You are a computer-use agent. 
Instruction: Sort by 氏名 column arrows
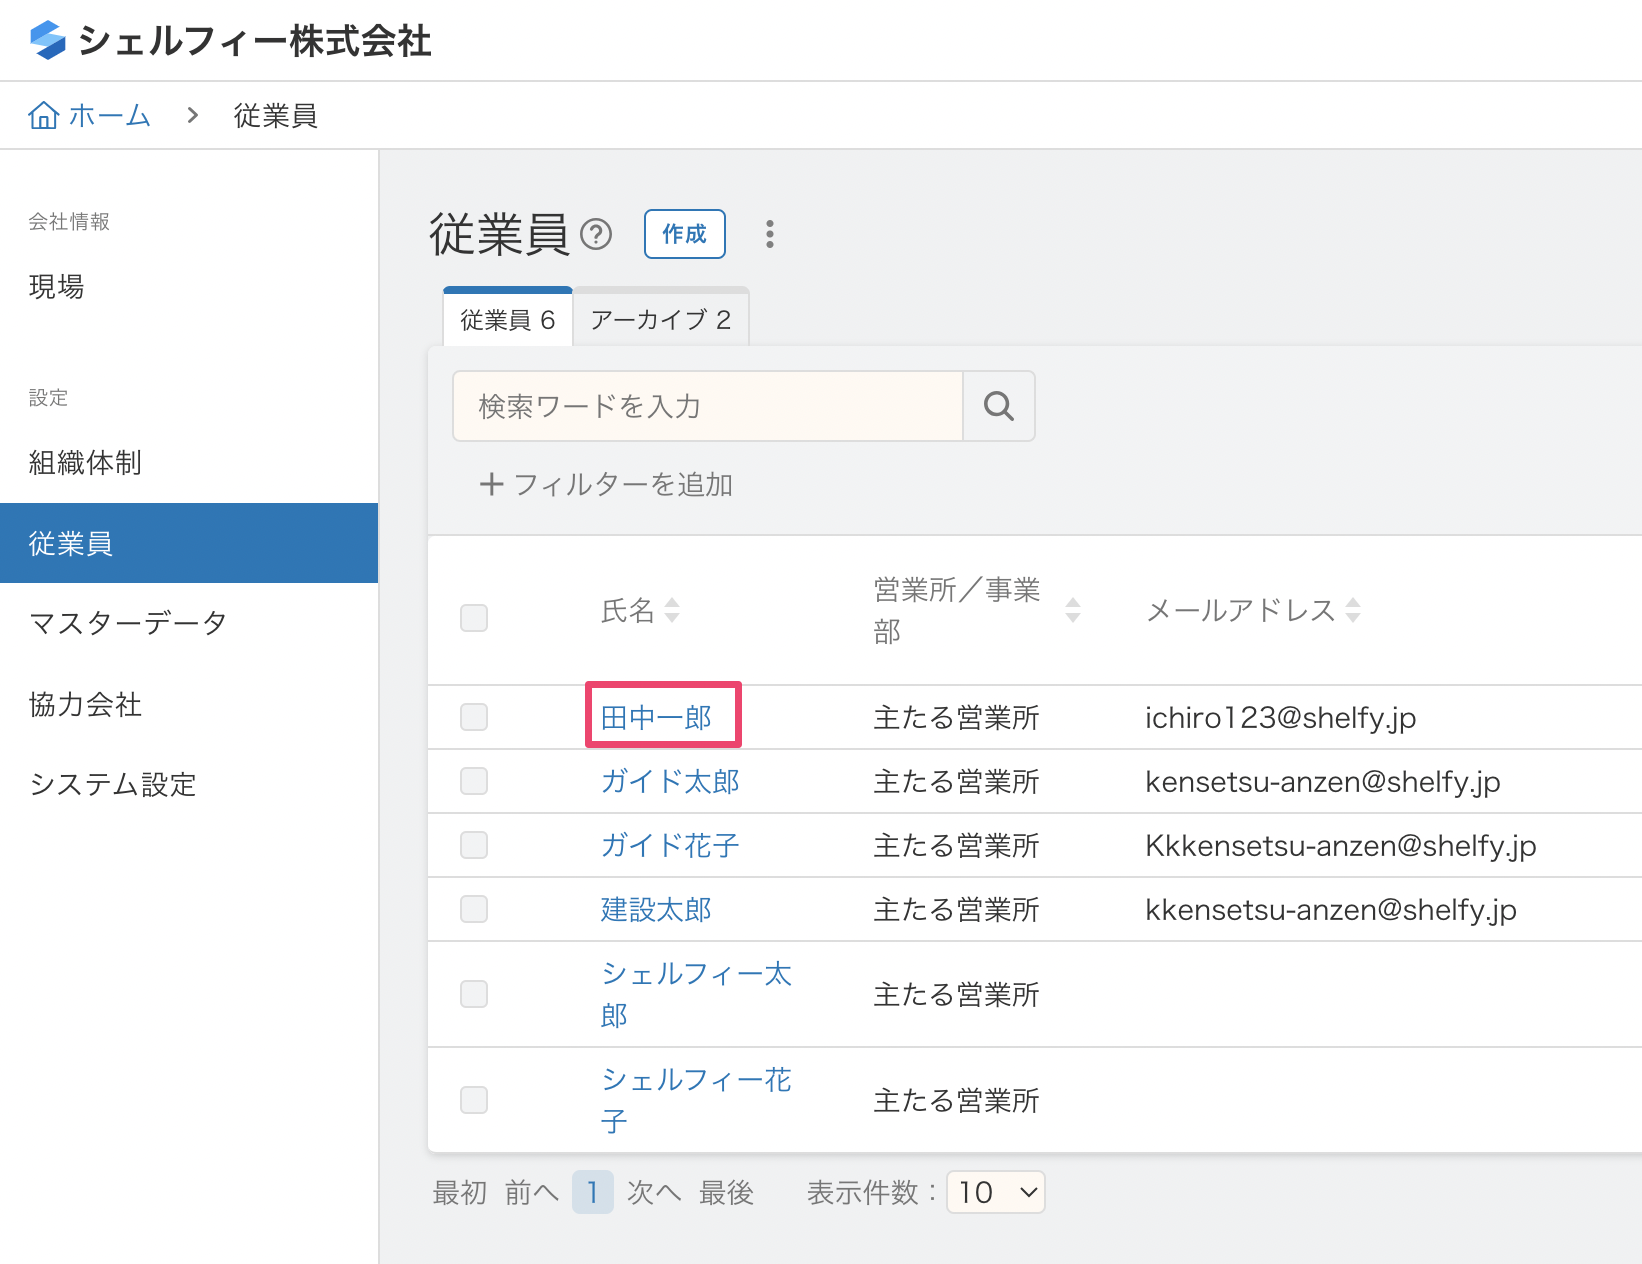click(x=672, y=610)
